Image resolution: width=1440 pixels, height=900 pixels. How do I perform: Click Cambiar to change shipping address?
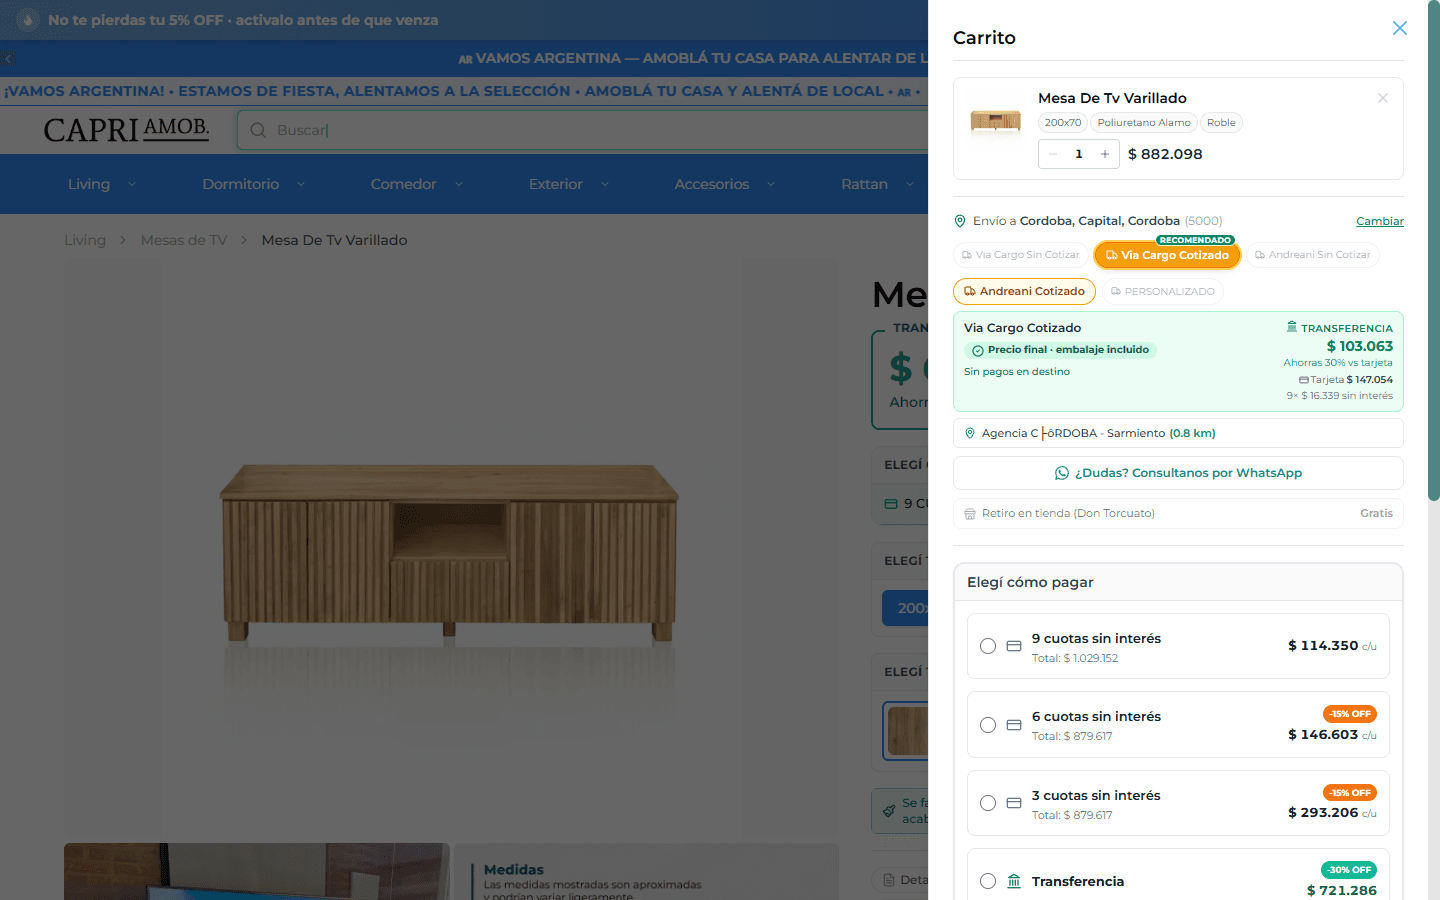coord(1380,221)
